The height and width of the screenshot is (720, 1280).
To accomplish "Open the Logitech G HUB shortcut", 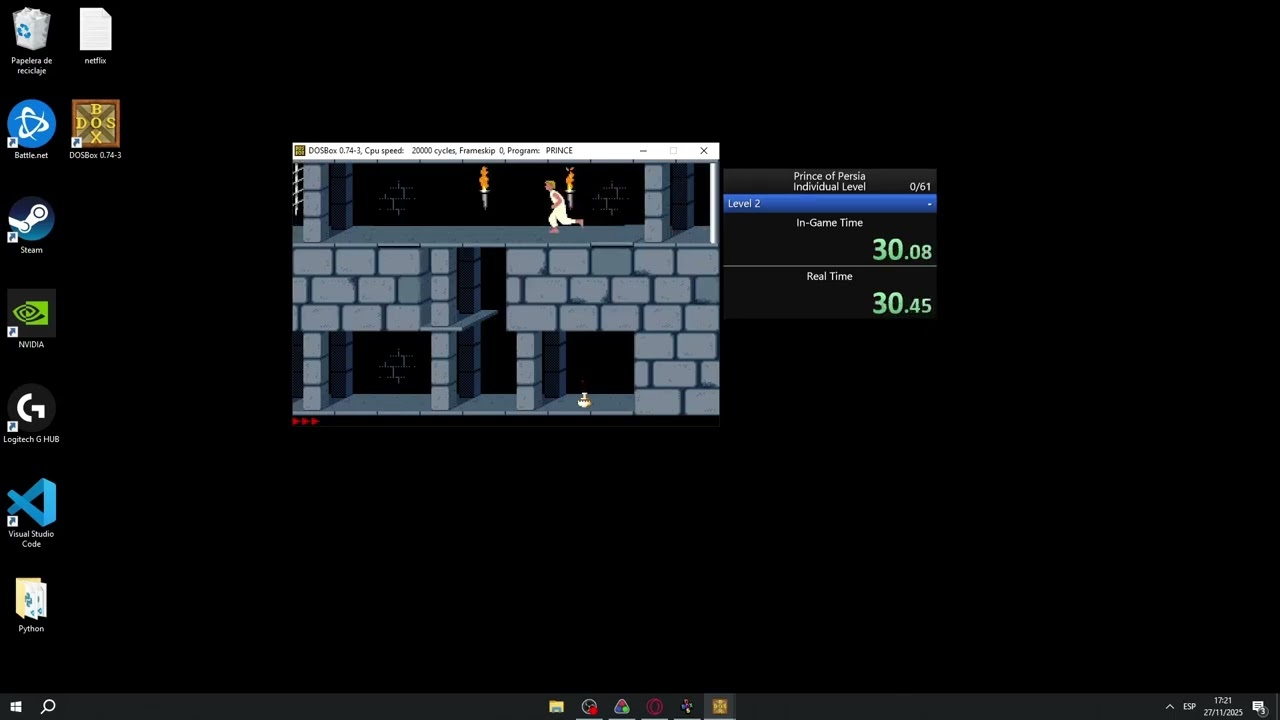I will (x=31, y=415).
